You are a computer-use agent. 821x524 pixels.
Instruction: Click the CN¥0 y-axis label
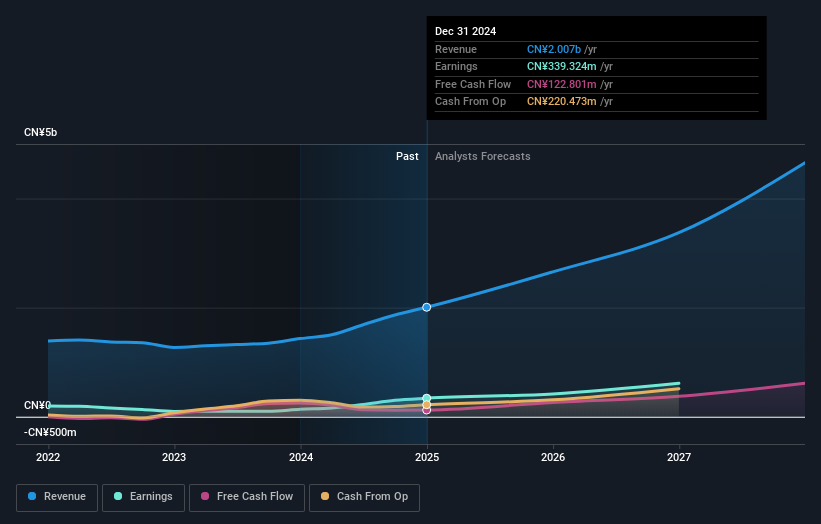37,406
